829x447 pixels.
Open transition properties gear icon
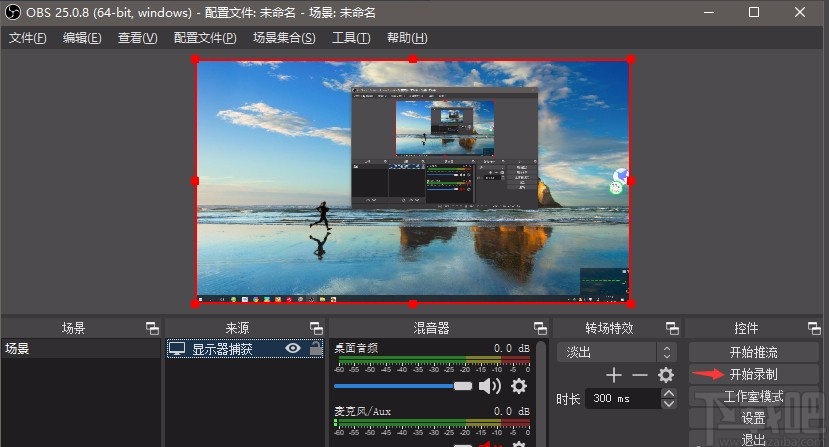[666, 375]
